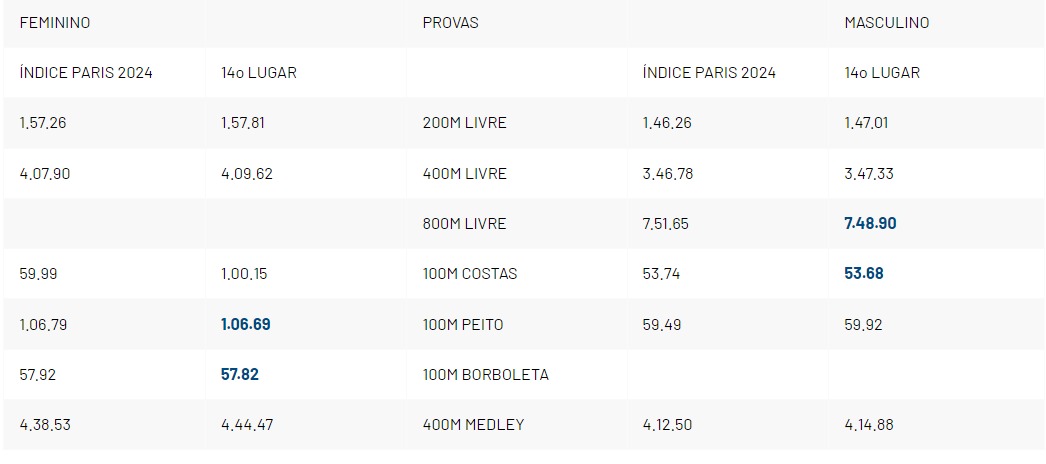
Task: Select the bold 1.06.69 value
Action: click(246, 324)
